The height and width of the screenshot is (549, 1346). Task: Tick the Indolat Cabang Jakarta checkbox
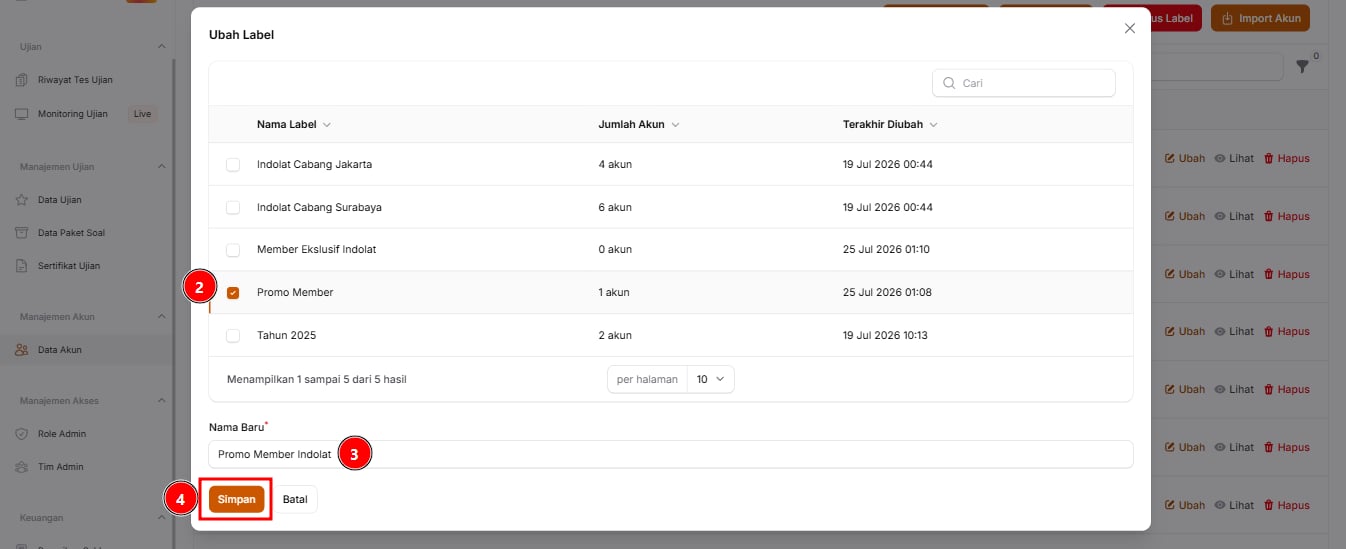[x=233, y=164]
